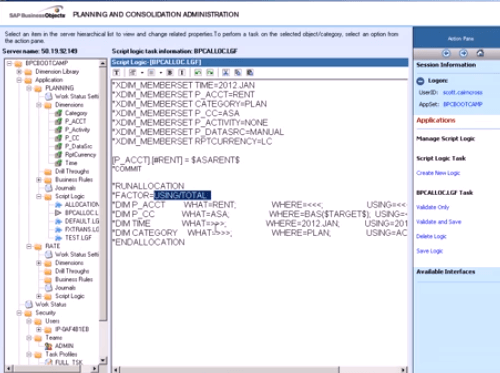Screen dimensions: 500x373
Task: Collapse the Logon session information section
Action: pyautogui.click(x=420, y=81)
